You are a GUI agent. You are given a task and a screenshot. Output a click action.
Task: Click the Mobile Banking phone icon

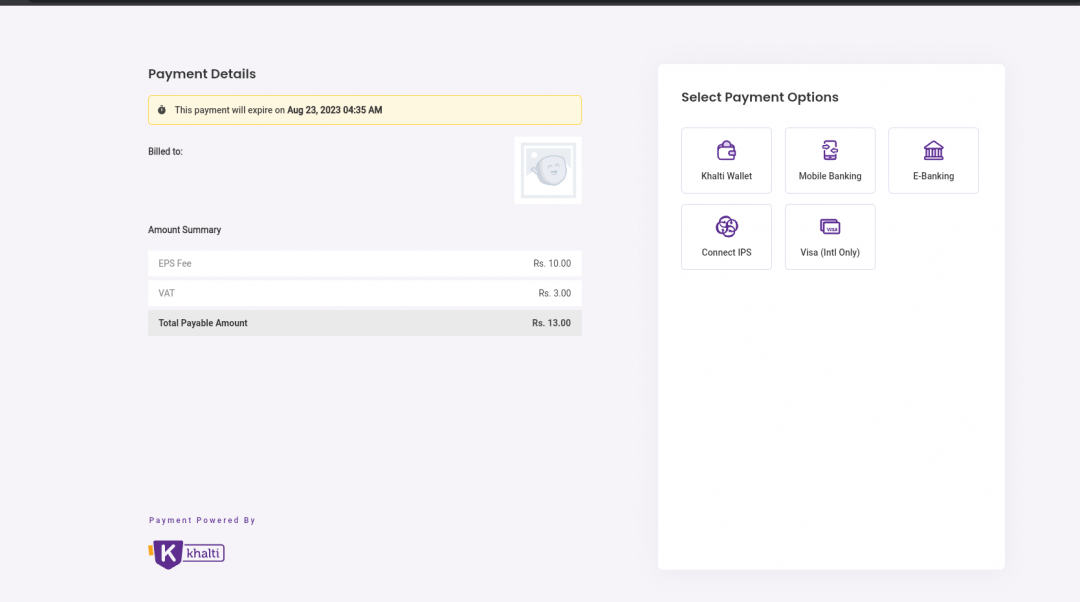click(x=830, y=150)
